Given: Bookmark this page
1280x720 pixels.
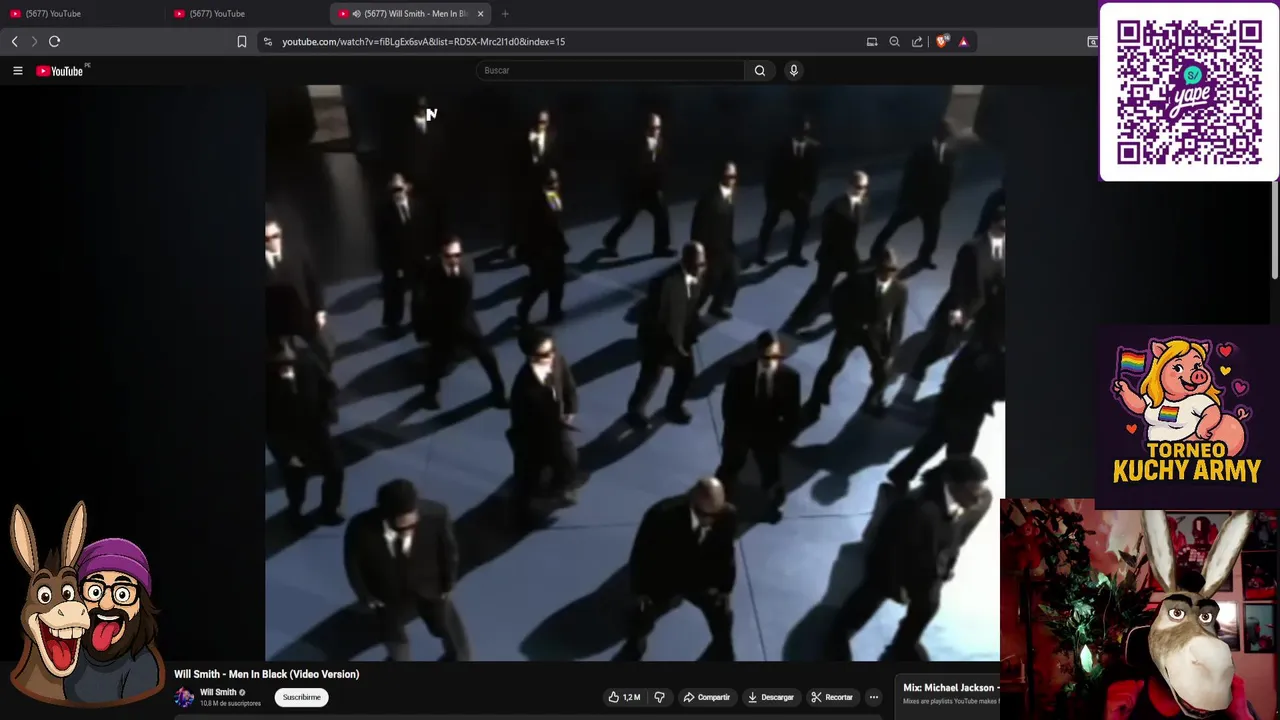Looking at the screenshot, I should click(242, 42).
